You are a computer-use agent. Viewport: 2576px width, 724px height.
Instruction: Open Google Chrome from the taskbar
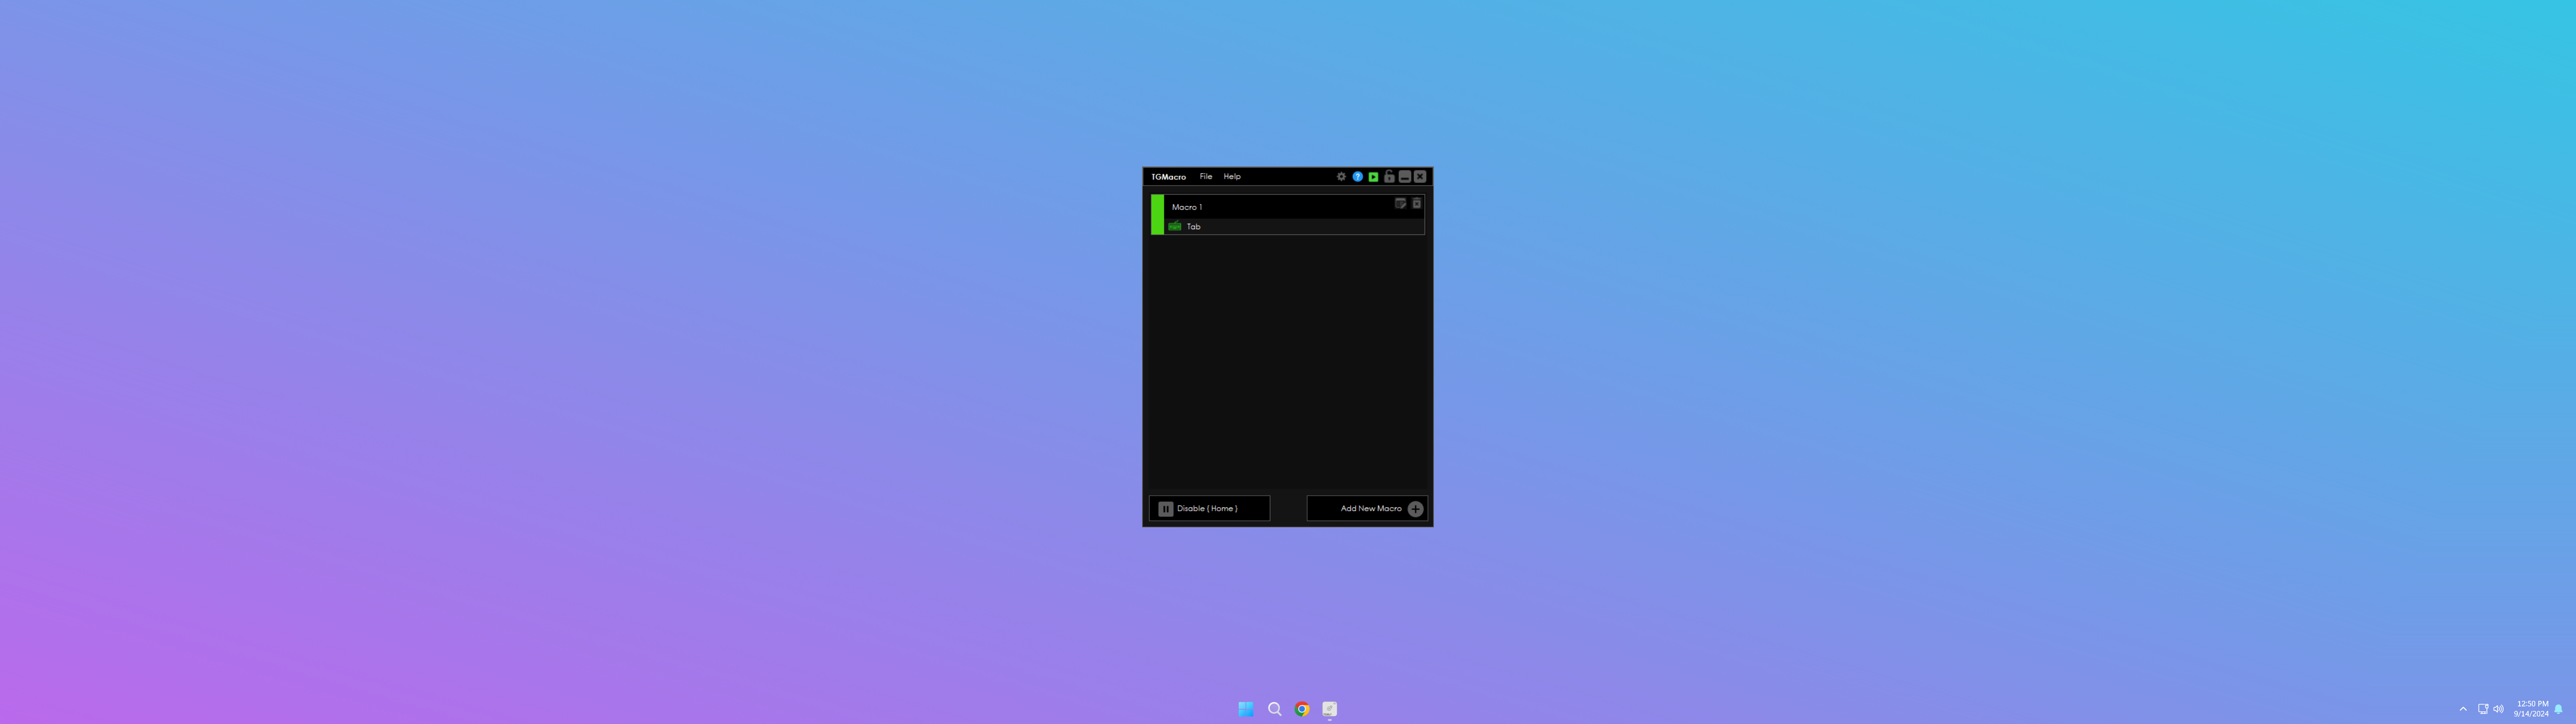pyautogui.click(x=1302, y=709)
